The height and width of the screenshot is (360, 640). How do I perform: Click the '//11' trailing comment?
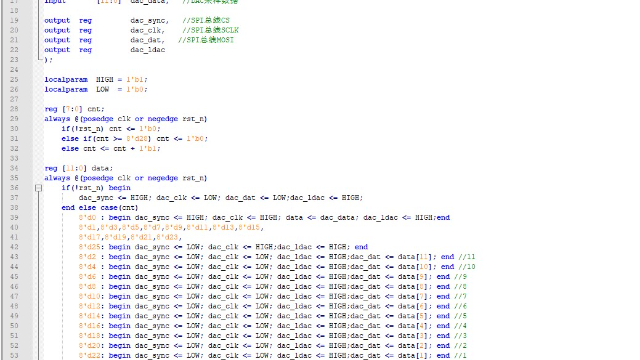pos(467,257)
